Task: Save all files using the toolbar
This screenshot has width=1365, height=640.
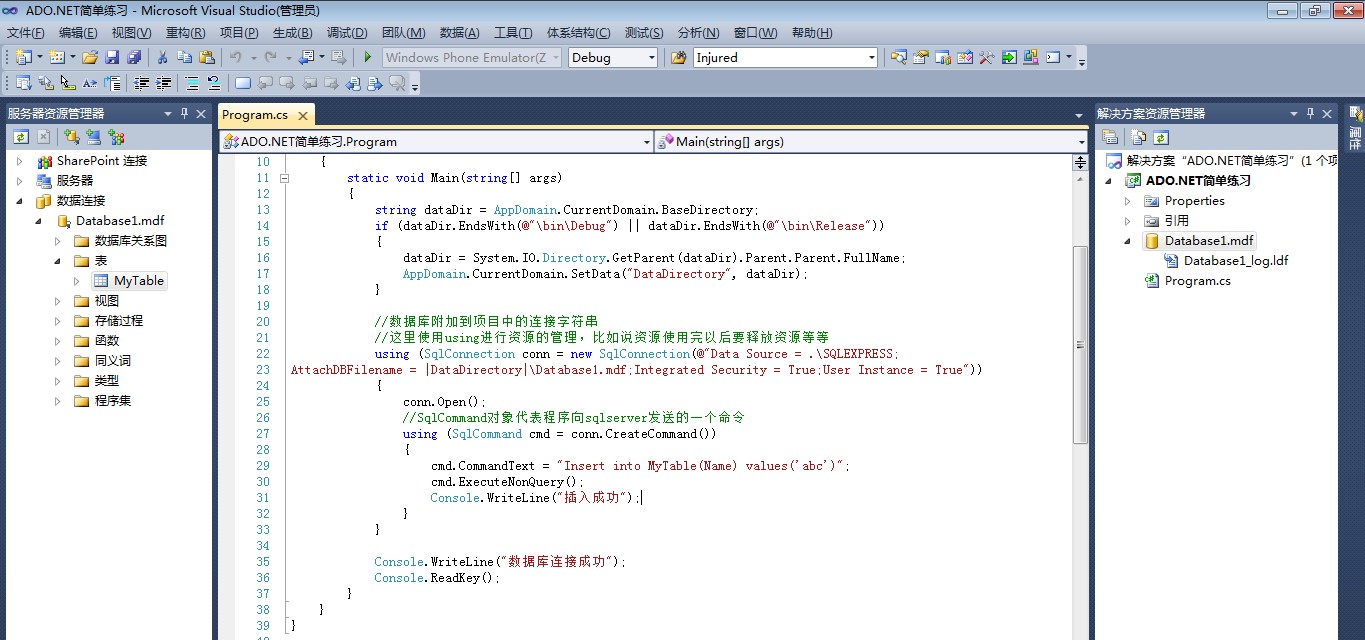Action: click(x=133, y=58)
